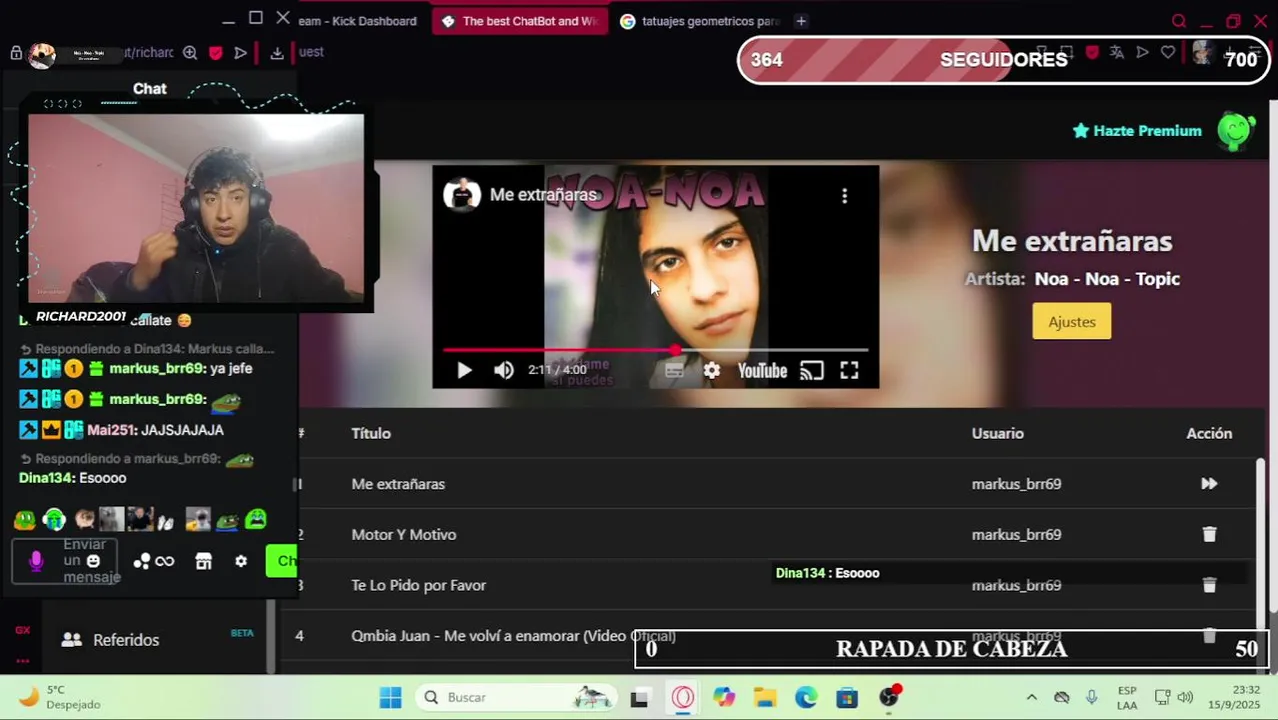Click the Enviar un mensaje chat field

65,561
